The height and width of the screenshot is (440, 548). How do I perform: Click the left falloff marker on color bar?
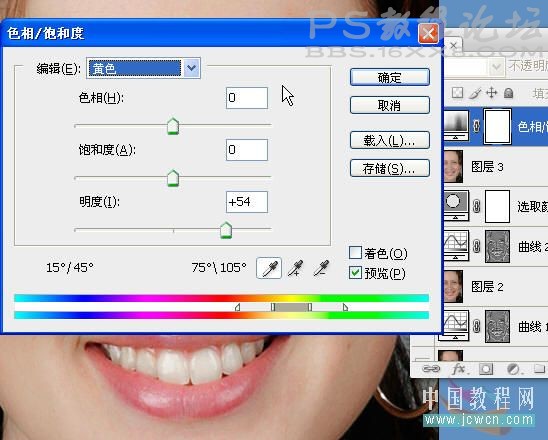pyautogui.click(x=238, y=307)
